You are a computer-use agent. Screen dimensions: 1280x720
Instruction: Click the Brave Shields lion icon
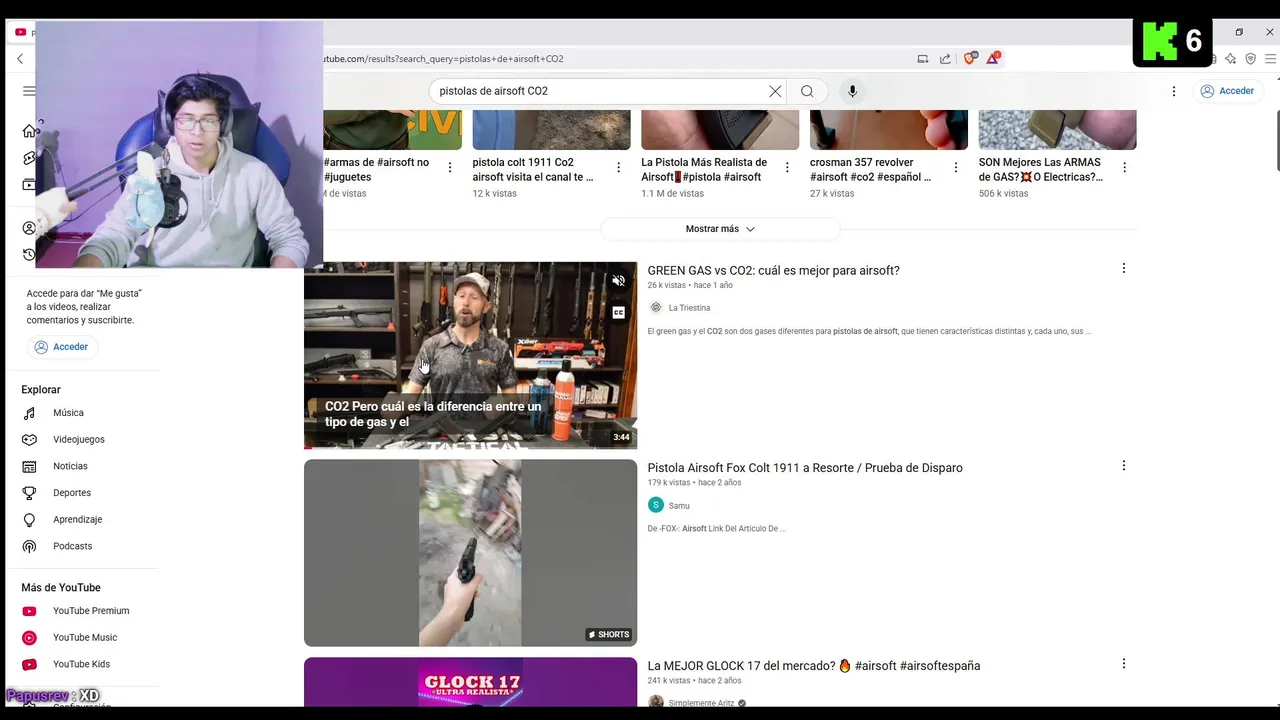(969, 59)
